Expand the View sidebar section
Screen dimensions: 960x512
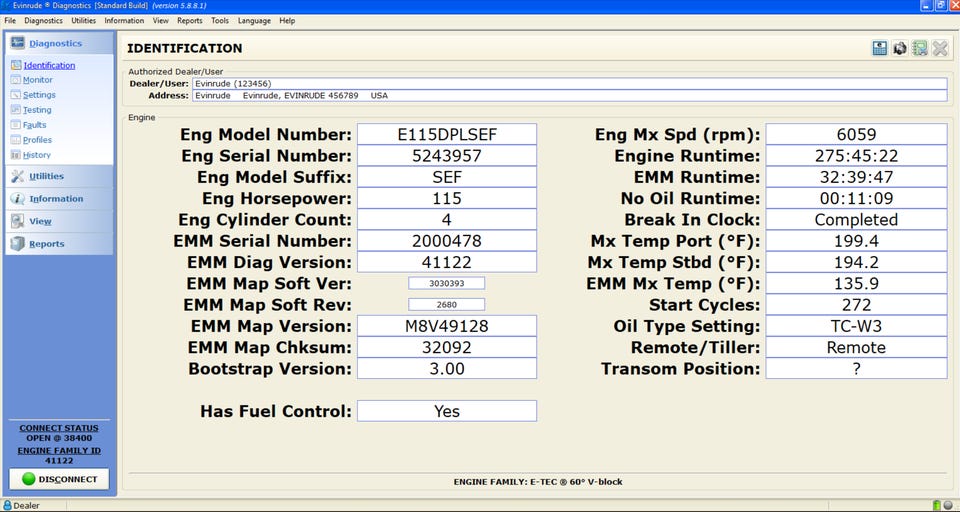58,221
